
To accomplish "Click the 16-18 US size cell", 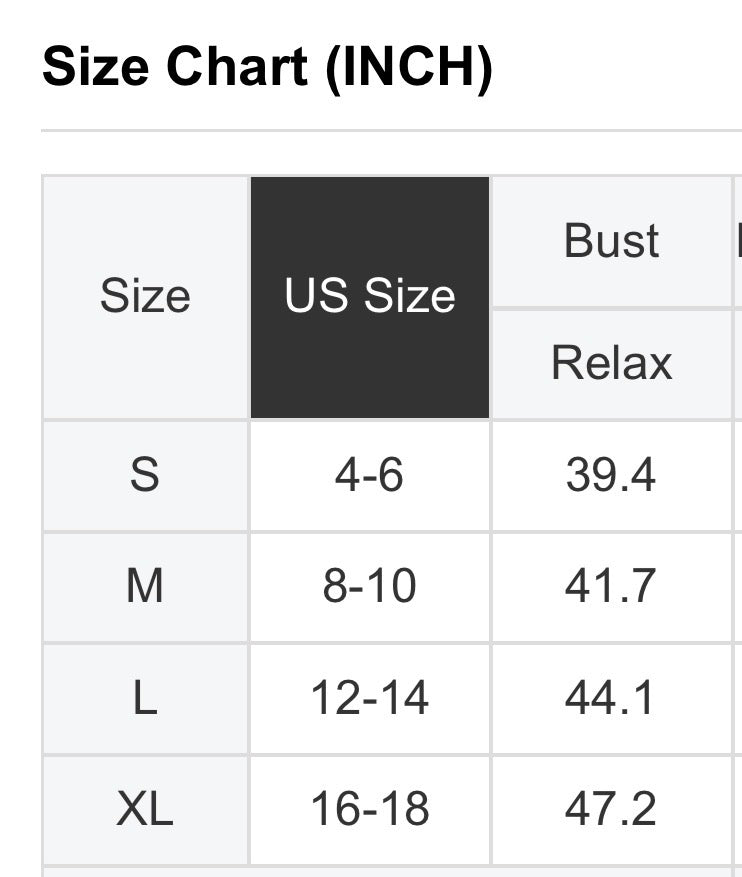I will click(x=370, y=809).
